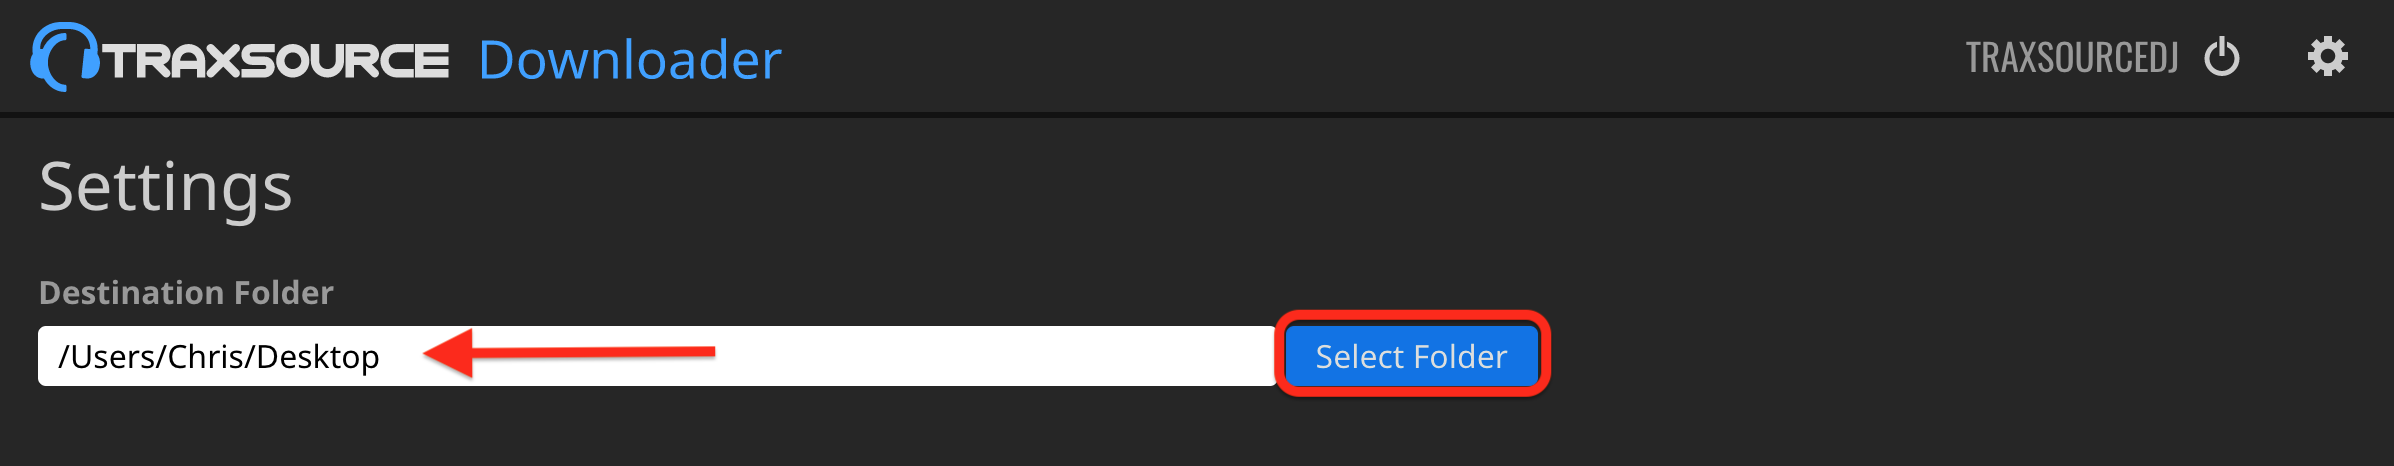Viewport: 2394px width, 466px height.
Task: Click the Destination Folder label
Action: tap(186, 292)
